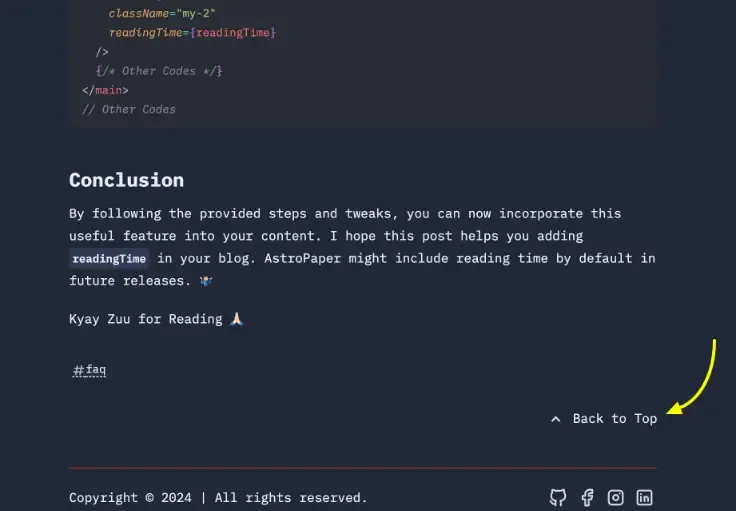Click the readingTime={readingTime} code line
The image size is (736, 511).
point(192,33)
